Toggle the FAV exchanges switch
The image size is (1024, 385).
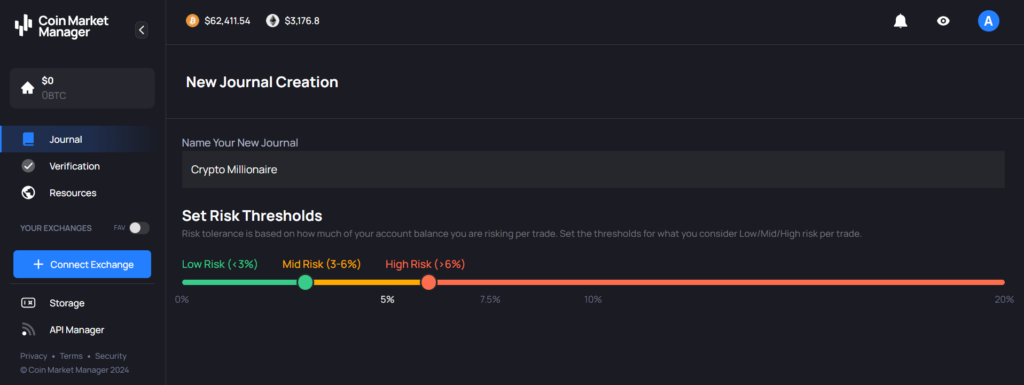139,228
